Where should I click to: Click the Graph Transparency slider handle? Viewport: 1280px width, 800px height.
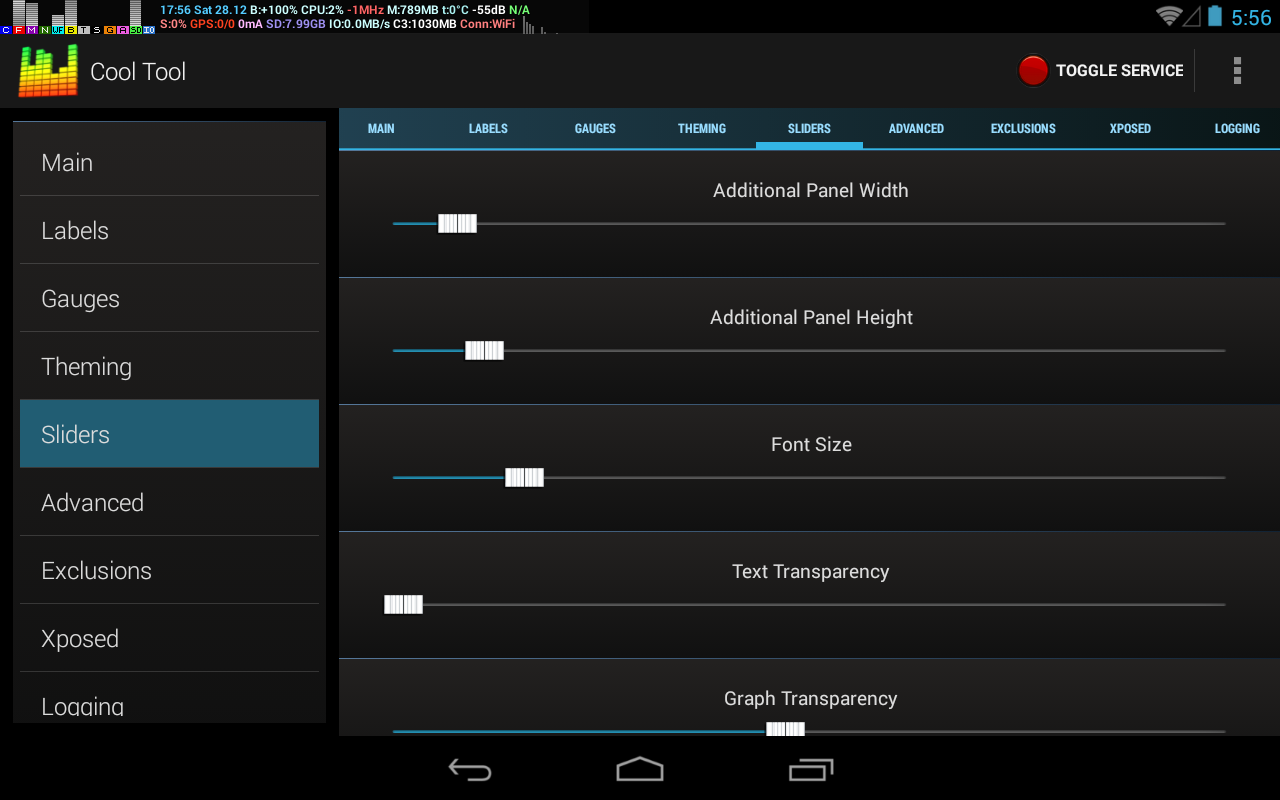pos(785,729)
